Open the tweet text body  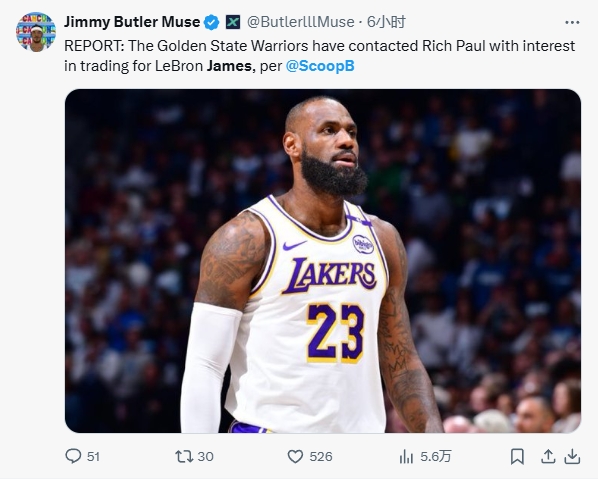320,56
